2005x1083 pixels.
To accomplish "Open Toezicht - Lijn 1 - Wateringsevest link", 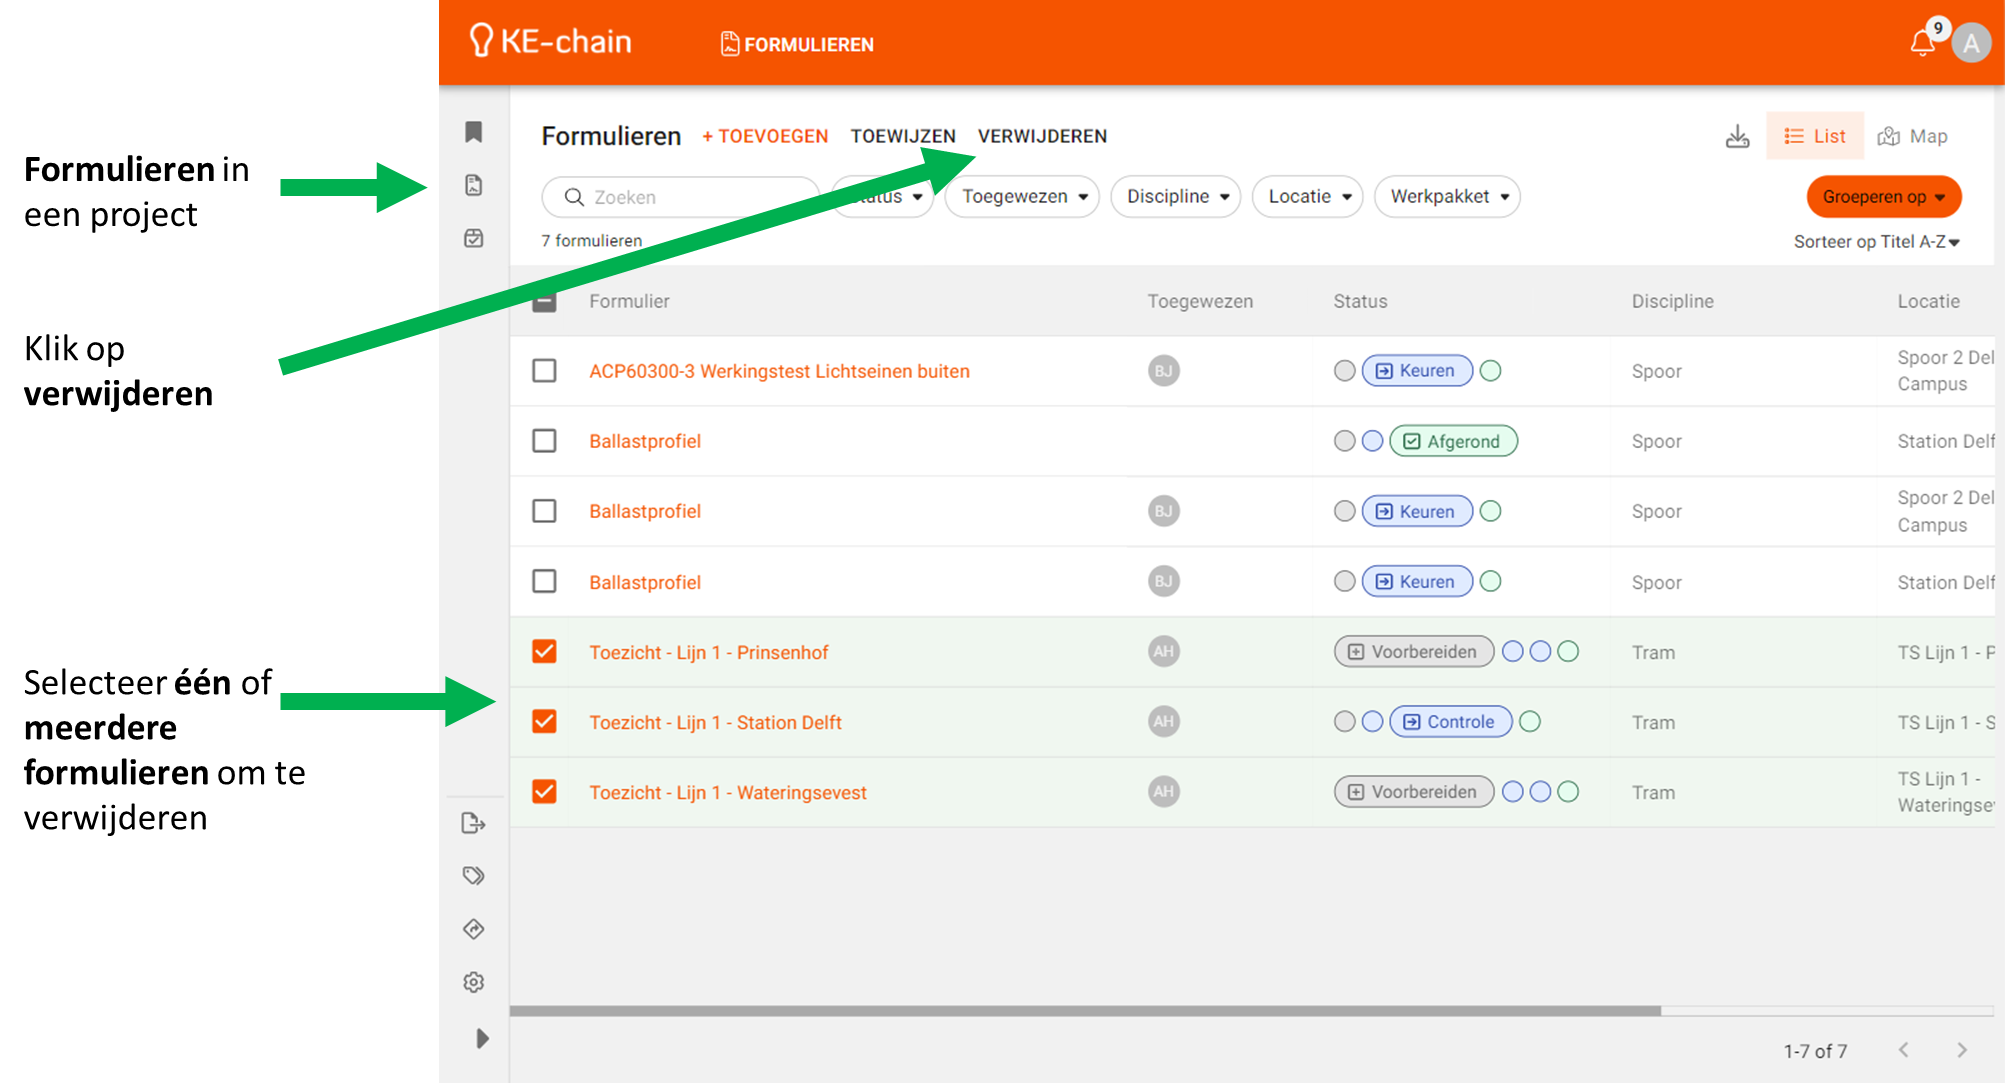I will [x=727, y=792].
